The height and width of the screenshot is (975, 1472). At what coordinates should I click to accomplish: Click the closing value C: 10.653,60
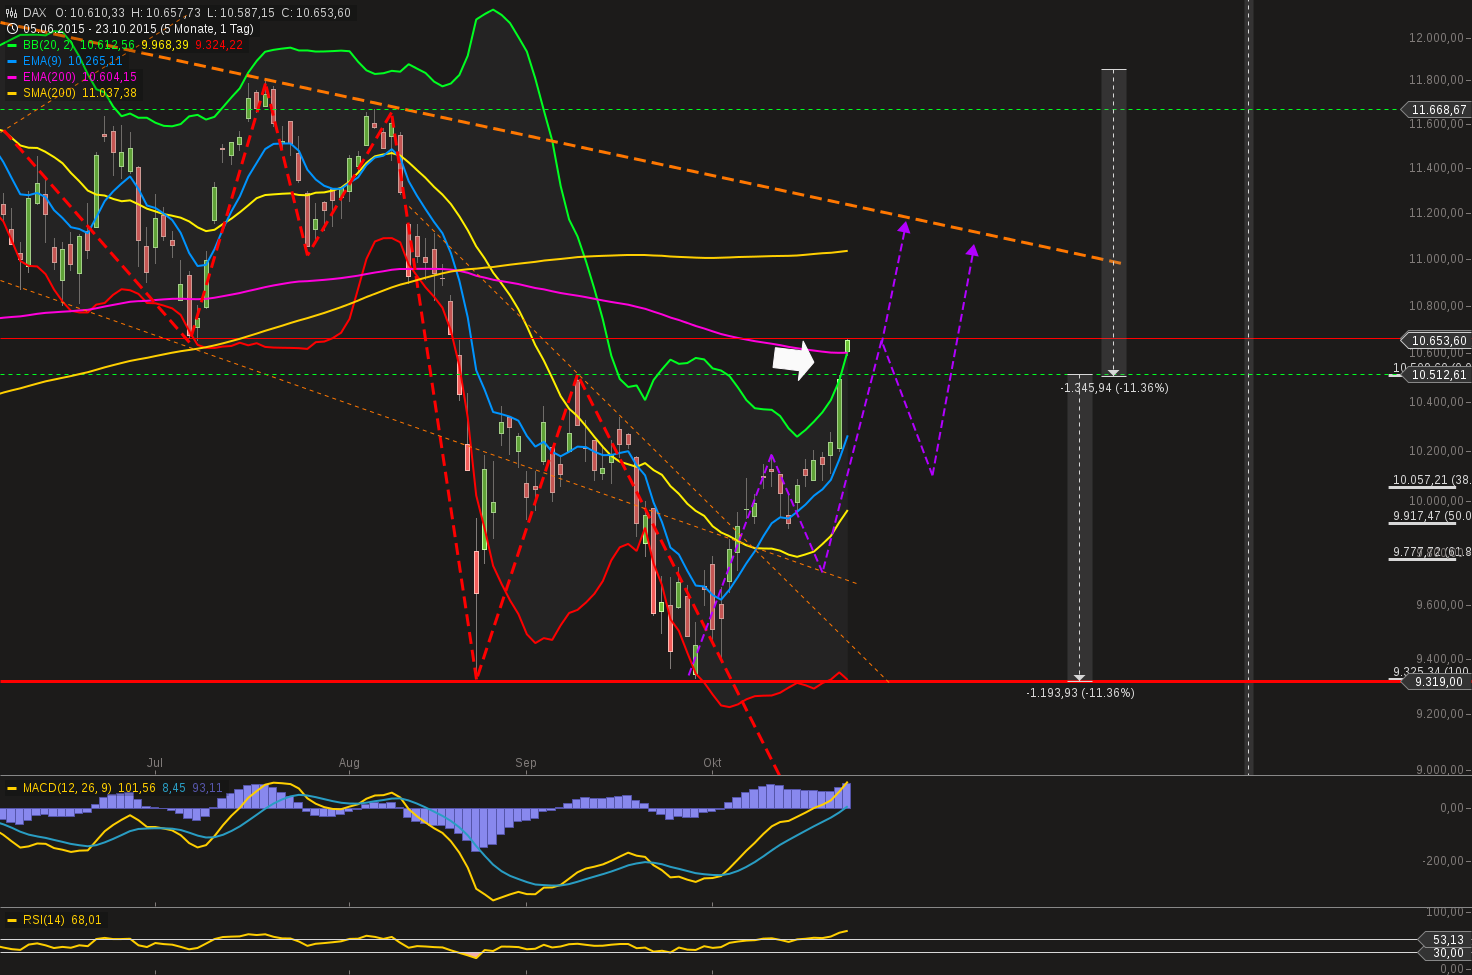(x=316, y=13)
